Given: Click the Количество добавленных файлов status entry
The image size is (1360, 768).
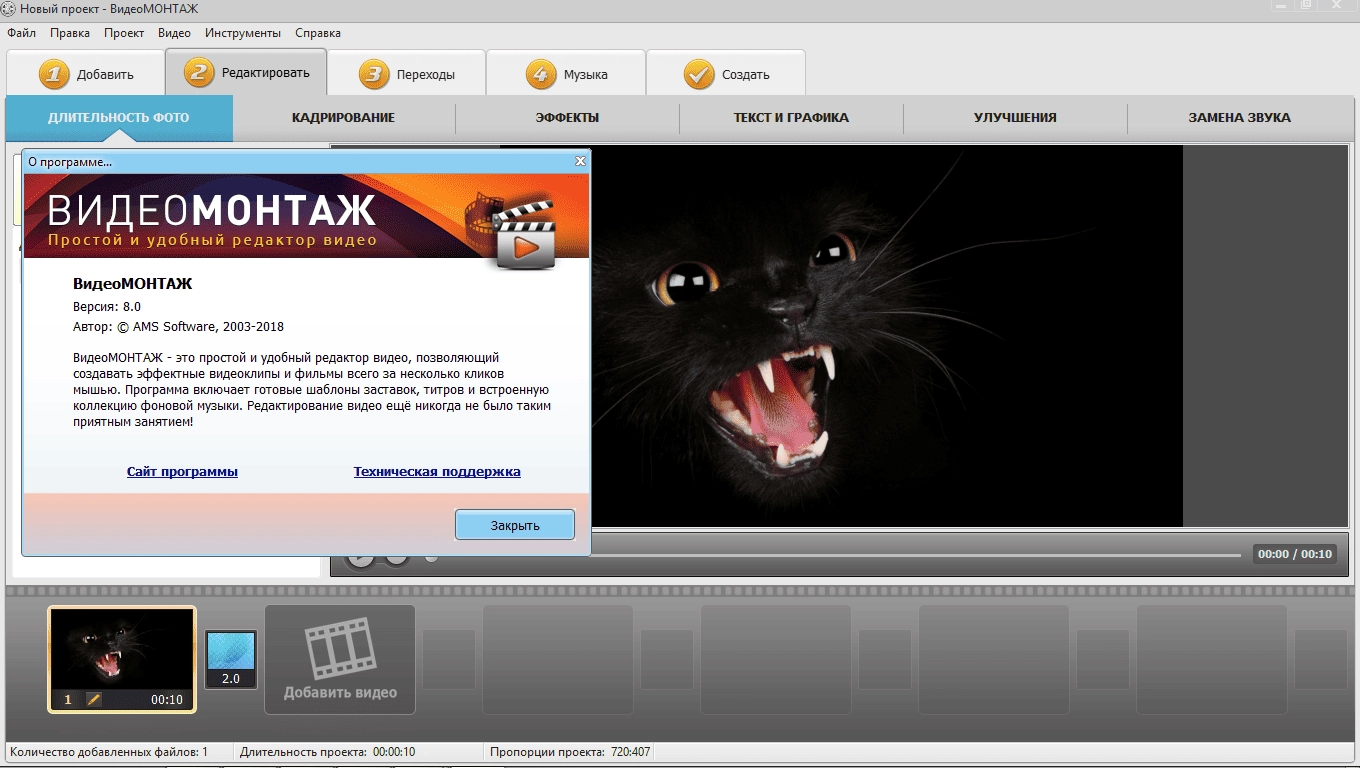Looking at the screenshot, I should (109, 752).
